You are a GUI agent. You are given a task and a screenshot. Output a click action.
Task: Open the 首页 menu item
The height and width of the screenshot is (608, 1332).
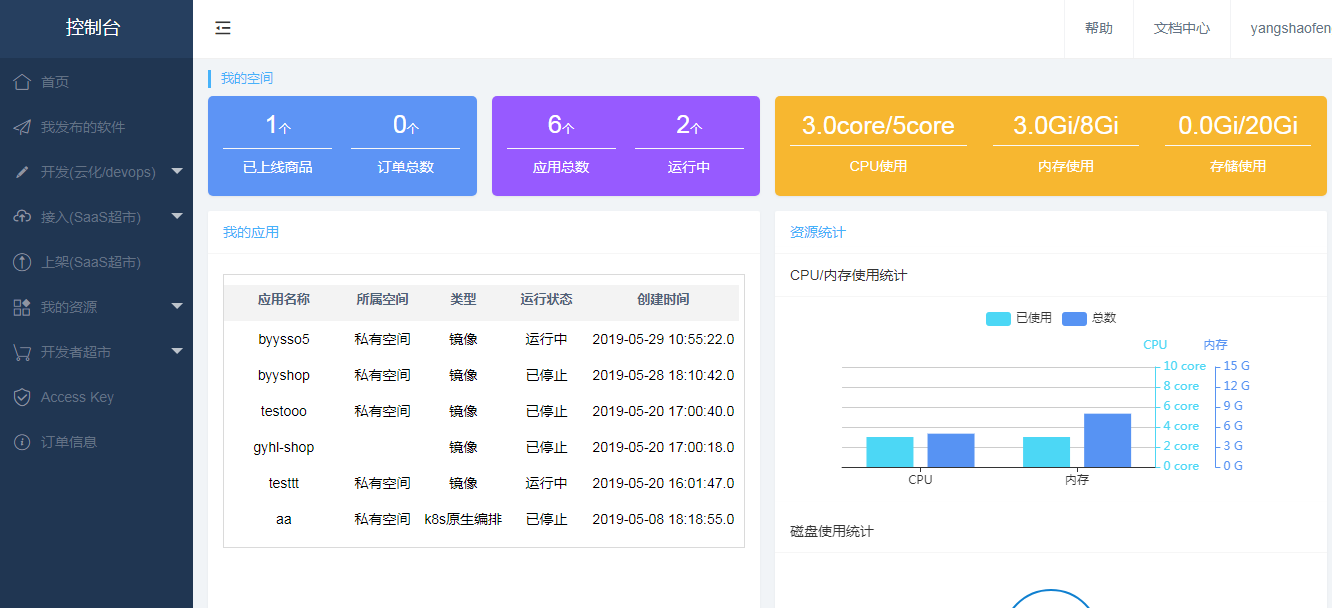(96, 82)
